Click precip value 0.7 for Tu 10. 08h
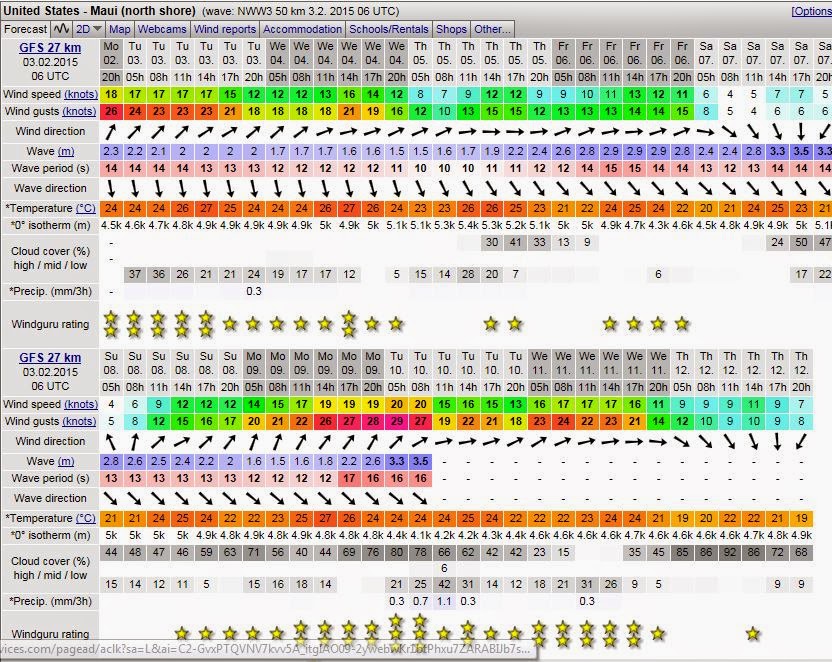This screenshot has width=832, height=662. pos(420,601)
